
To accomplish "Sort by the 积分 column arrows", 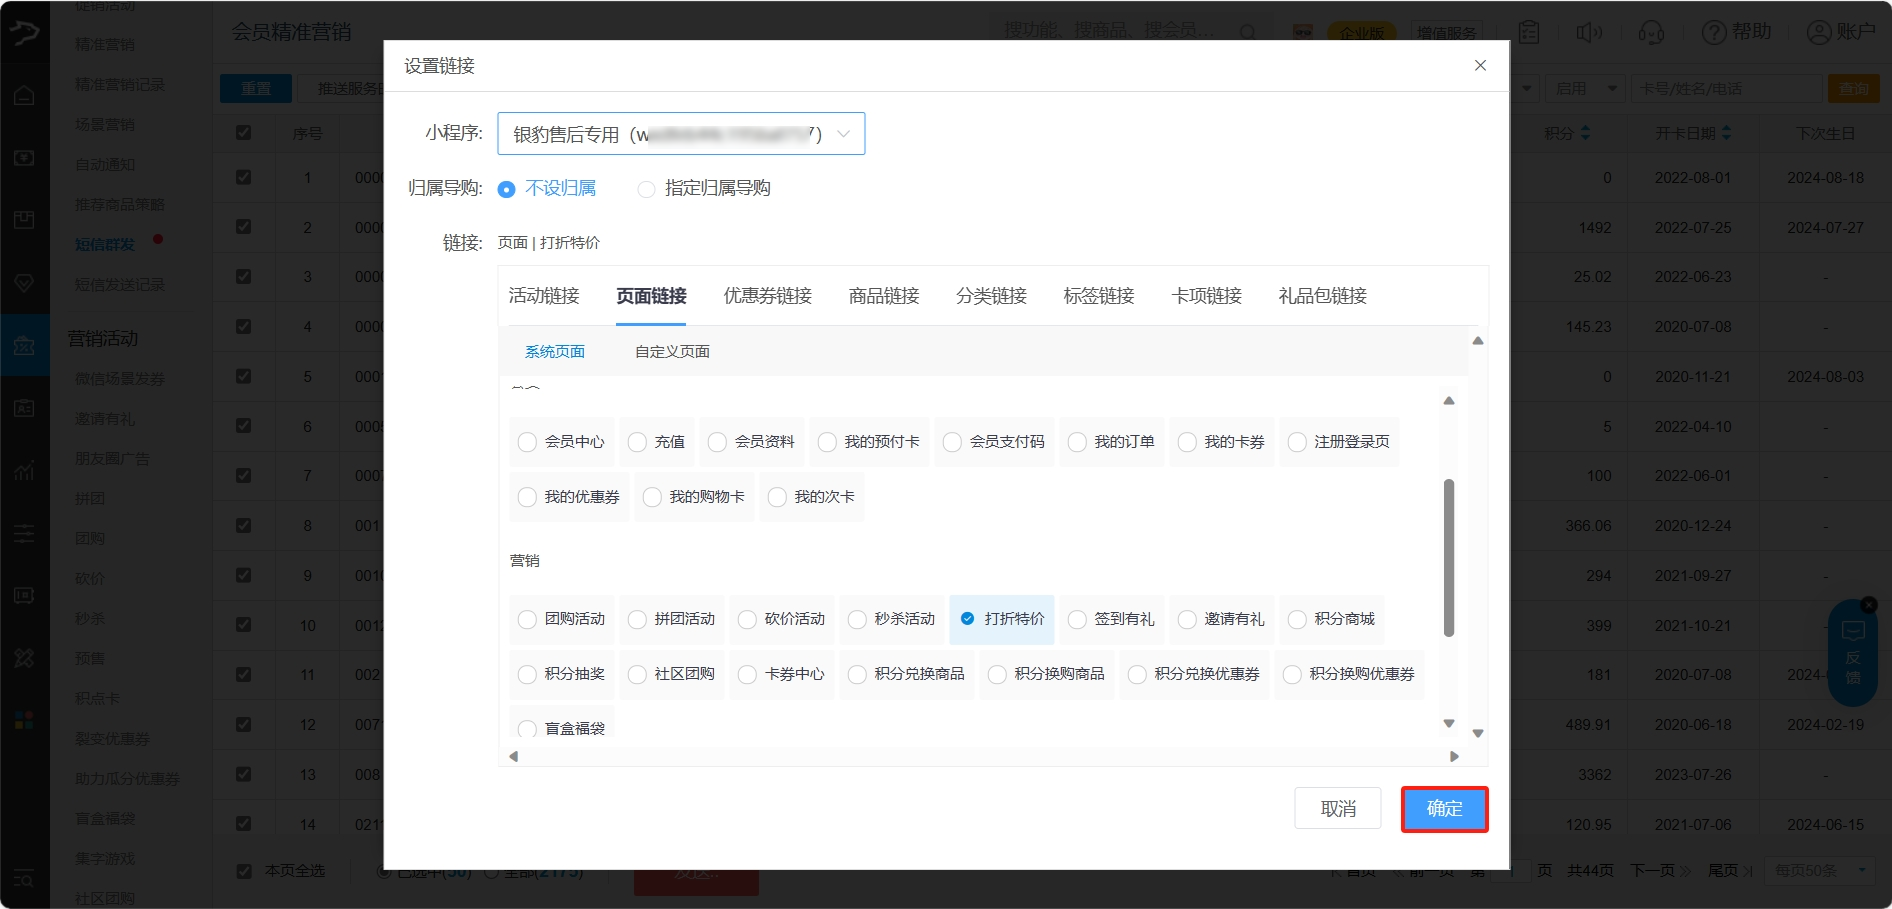I will [x=1585, y=133].
